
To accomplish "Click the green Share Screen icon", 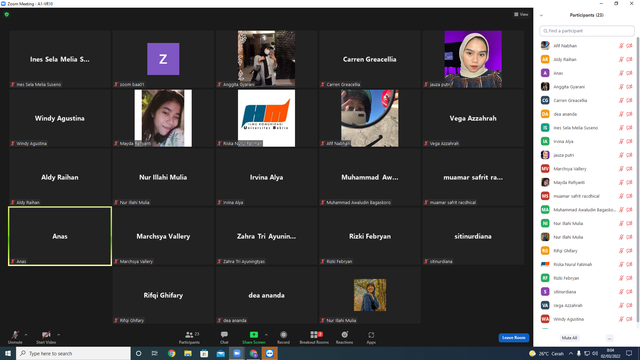I will [253, 335].
